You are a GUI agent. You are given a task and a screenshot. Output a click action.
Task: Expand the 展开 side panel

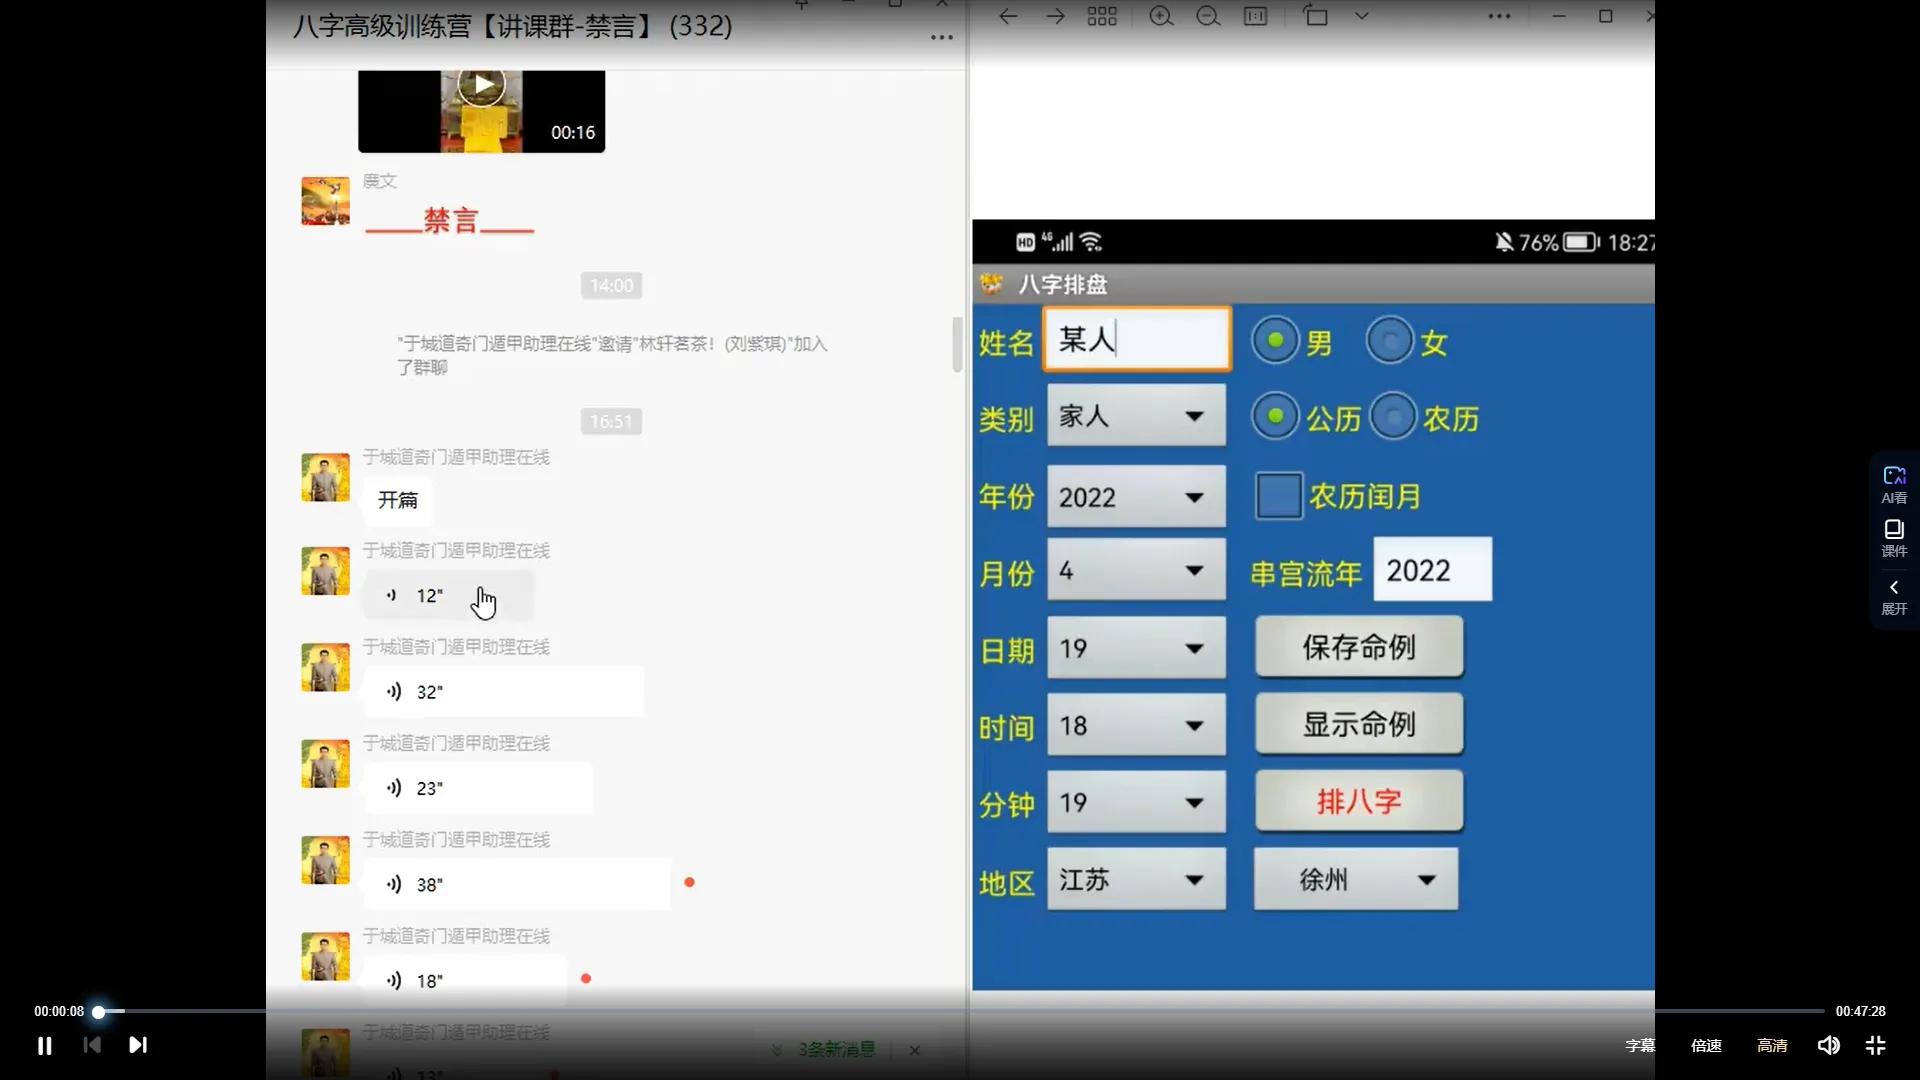point(1894,596)
